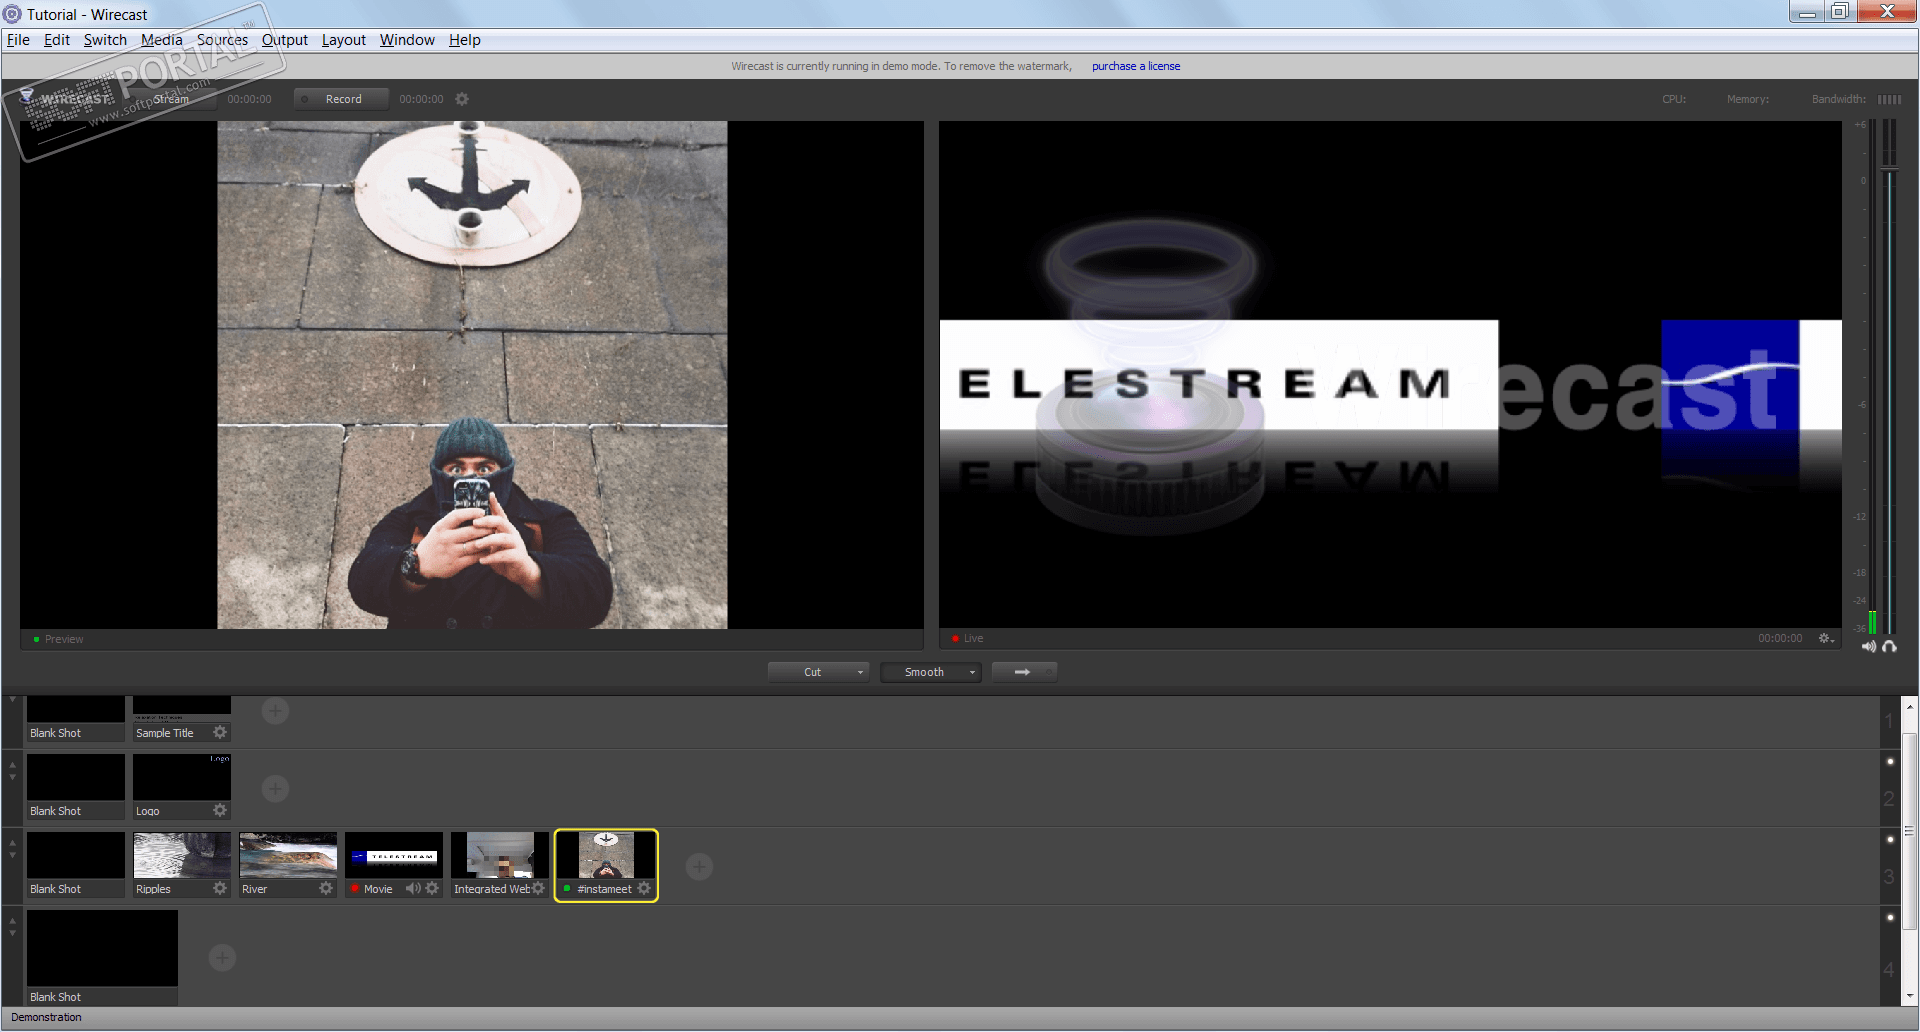Screen dimensions: 1920x1032
Task: Select the Blank Shot in layer 4
Action: point(102,957)
